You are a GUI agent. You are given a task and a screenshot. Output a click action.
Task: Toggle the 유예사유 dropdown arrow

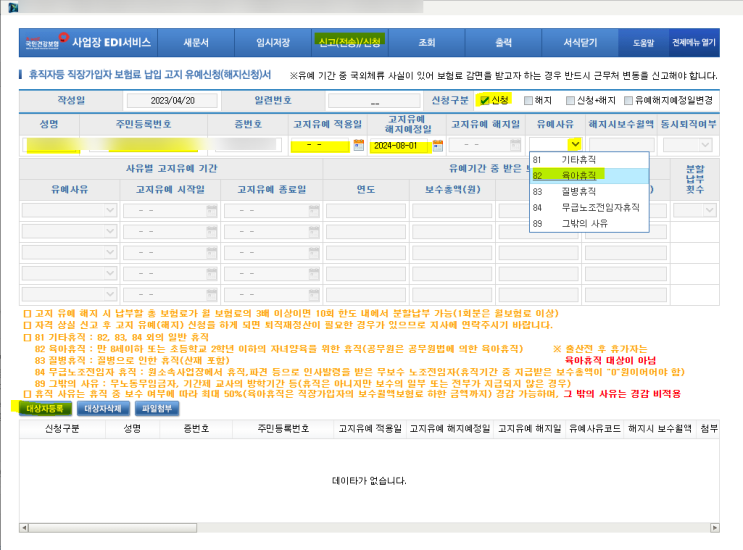coord(575,144)
